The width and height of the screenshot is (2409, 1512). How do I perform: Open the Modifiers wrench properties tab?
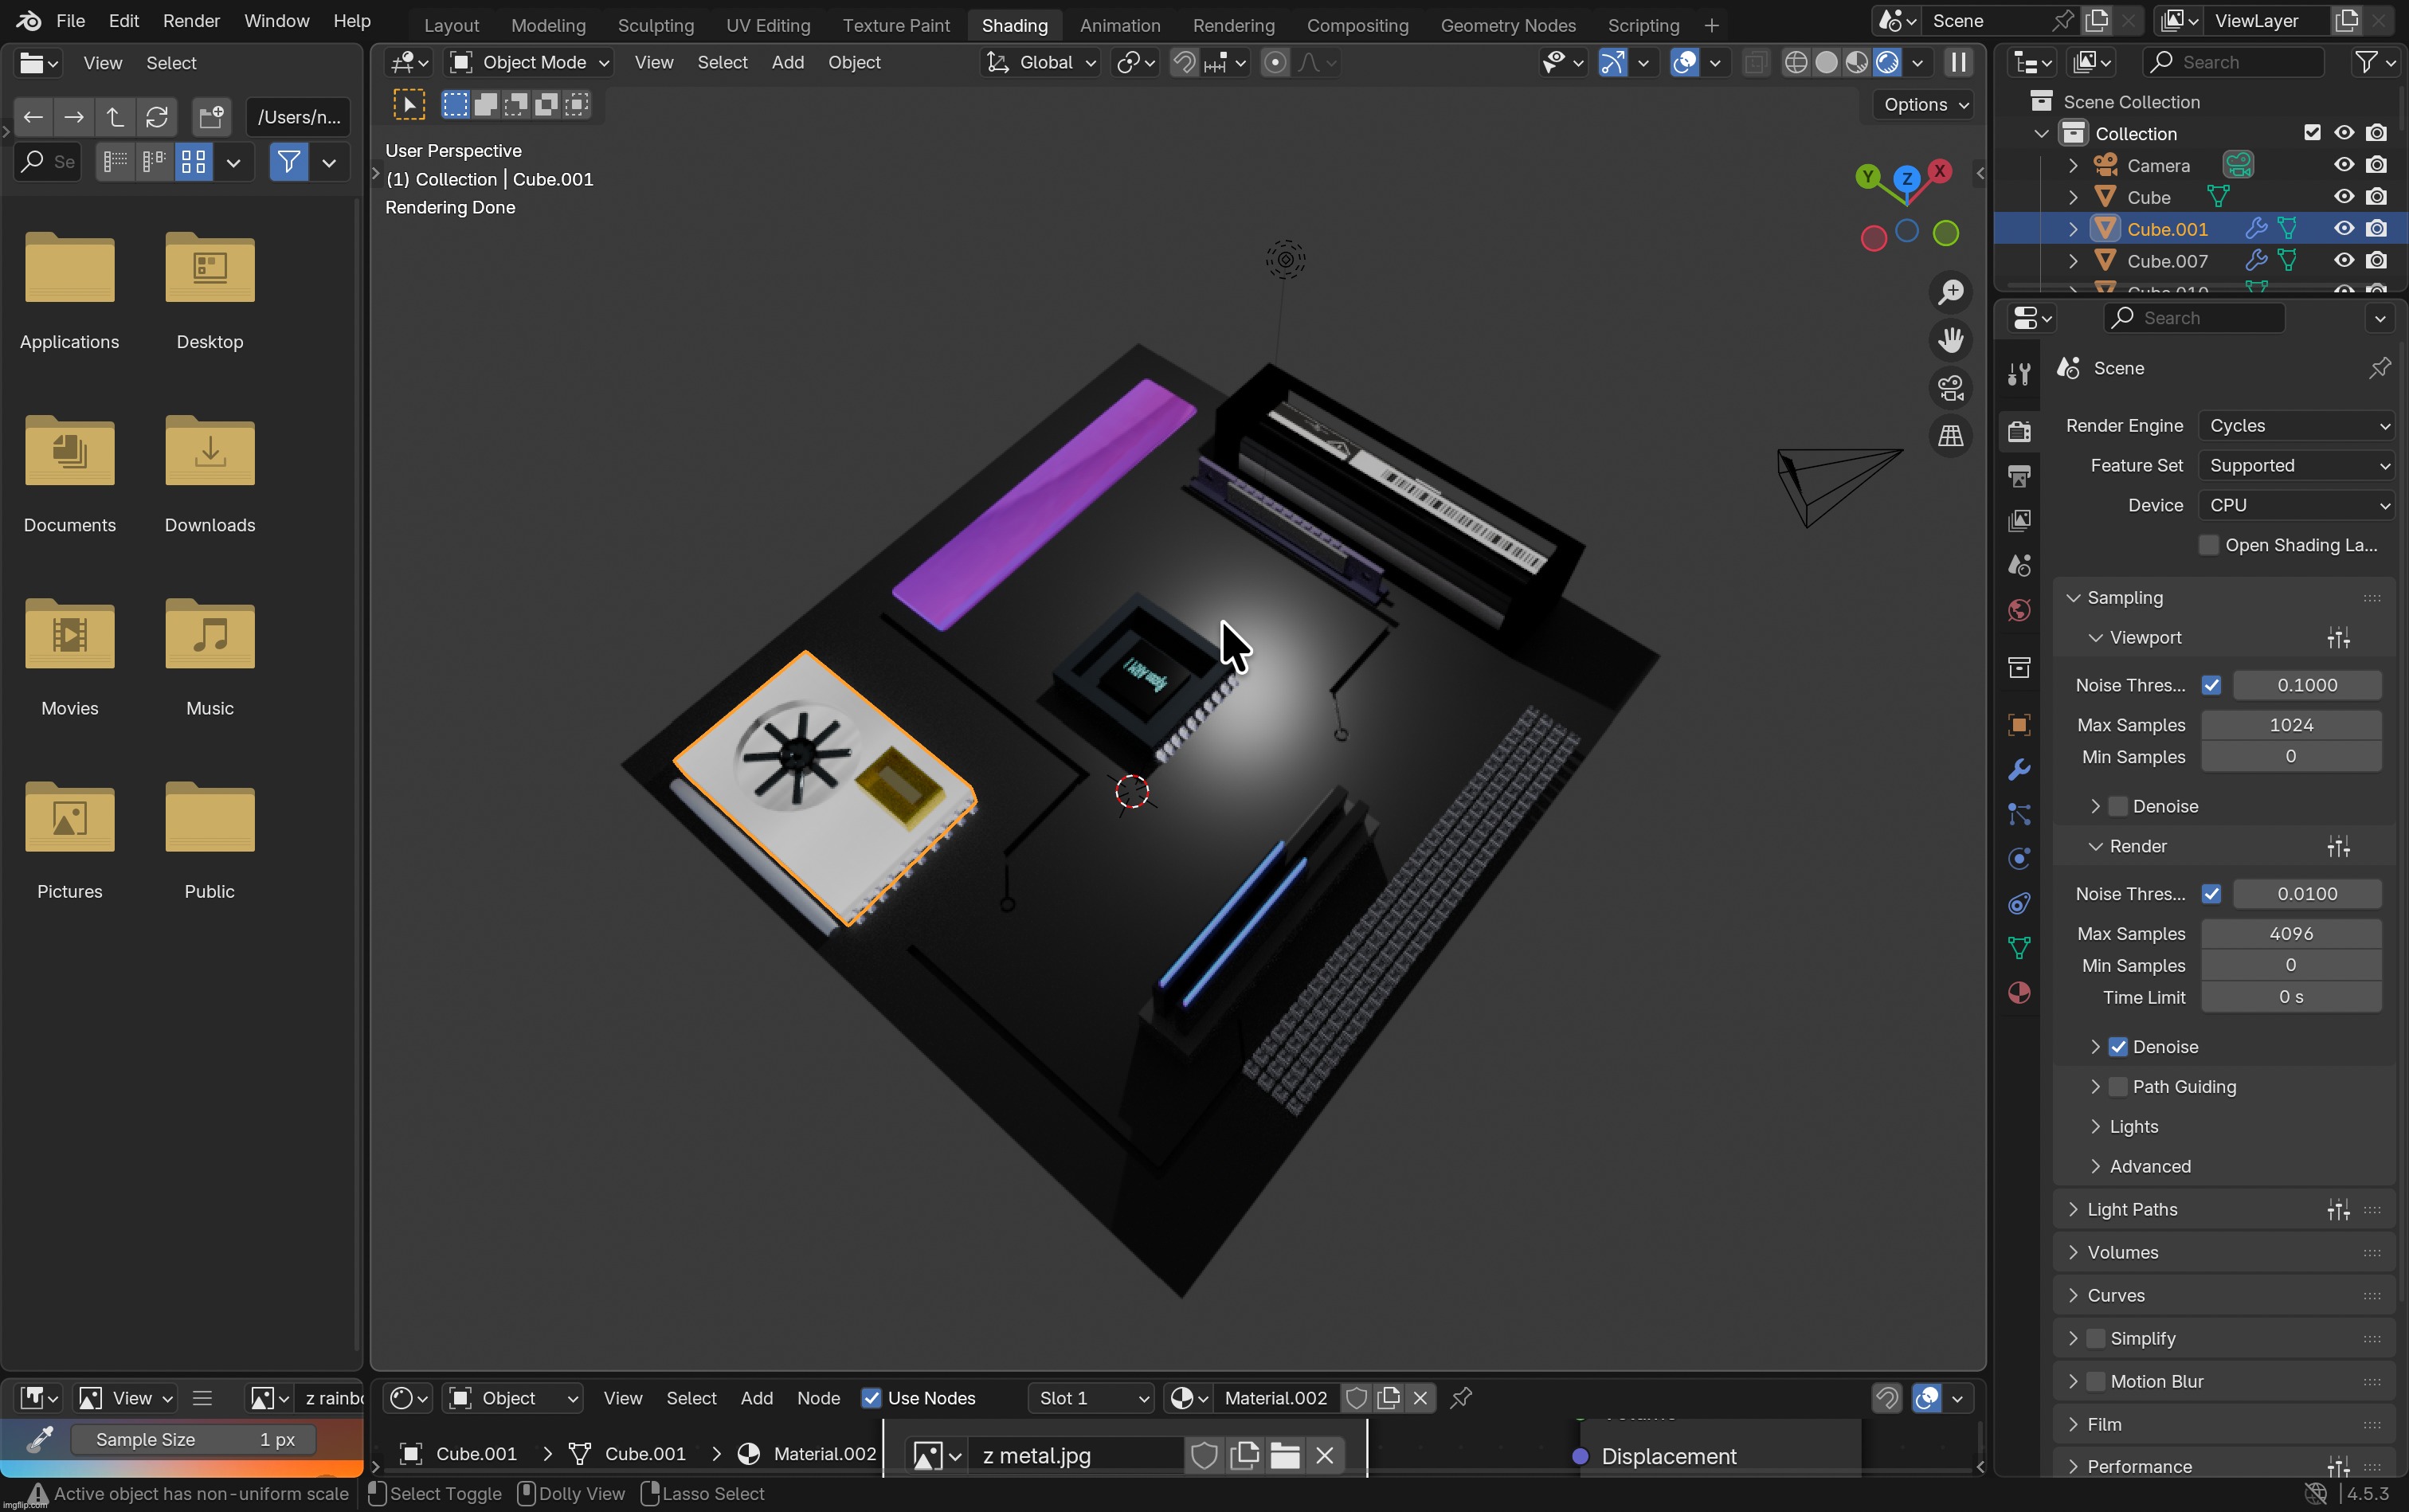[x=2019, y=770]
